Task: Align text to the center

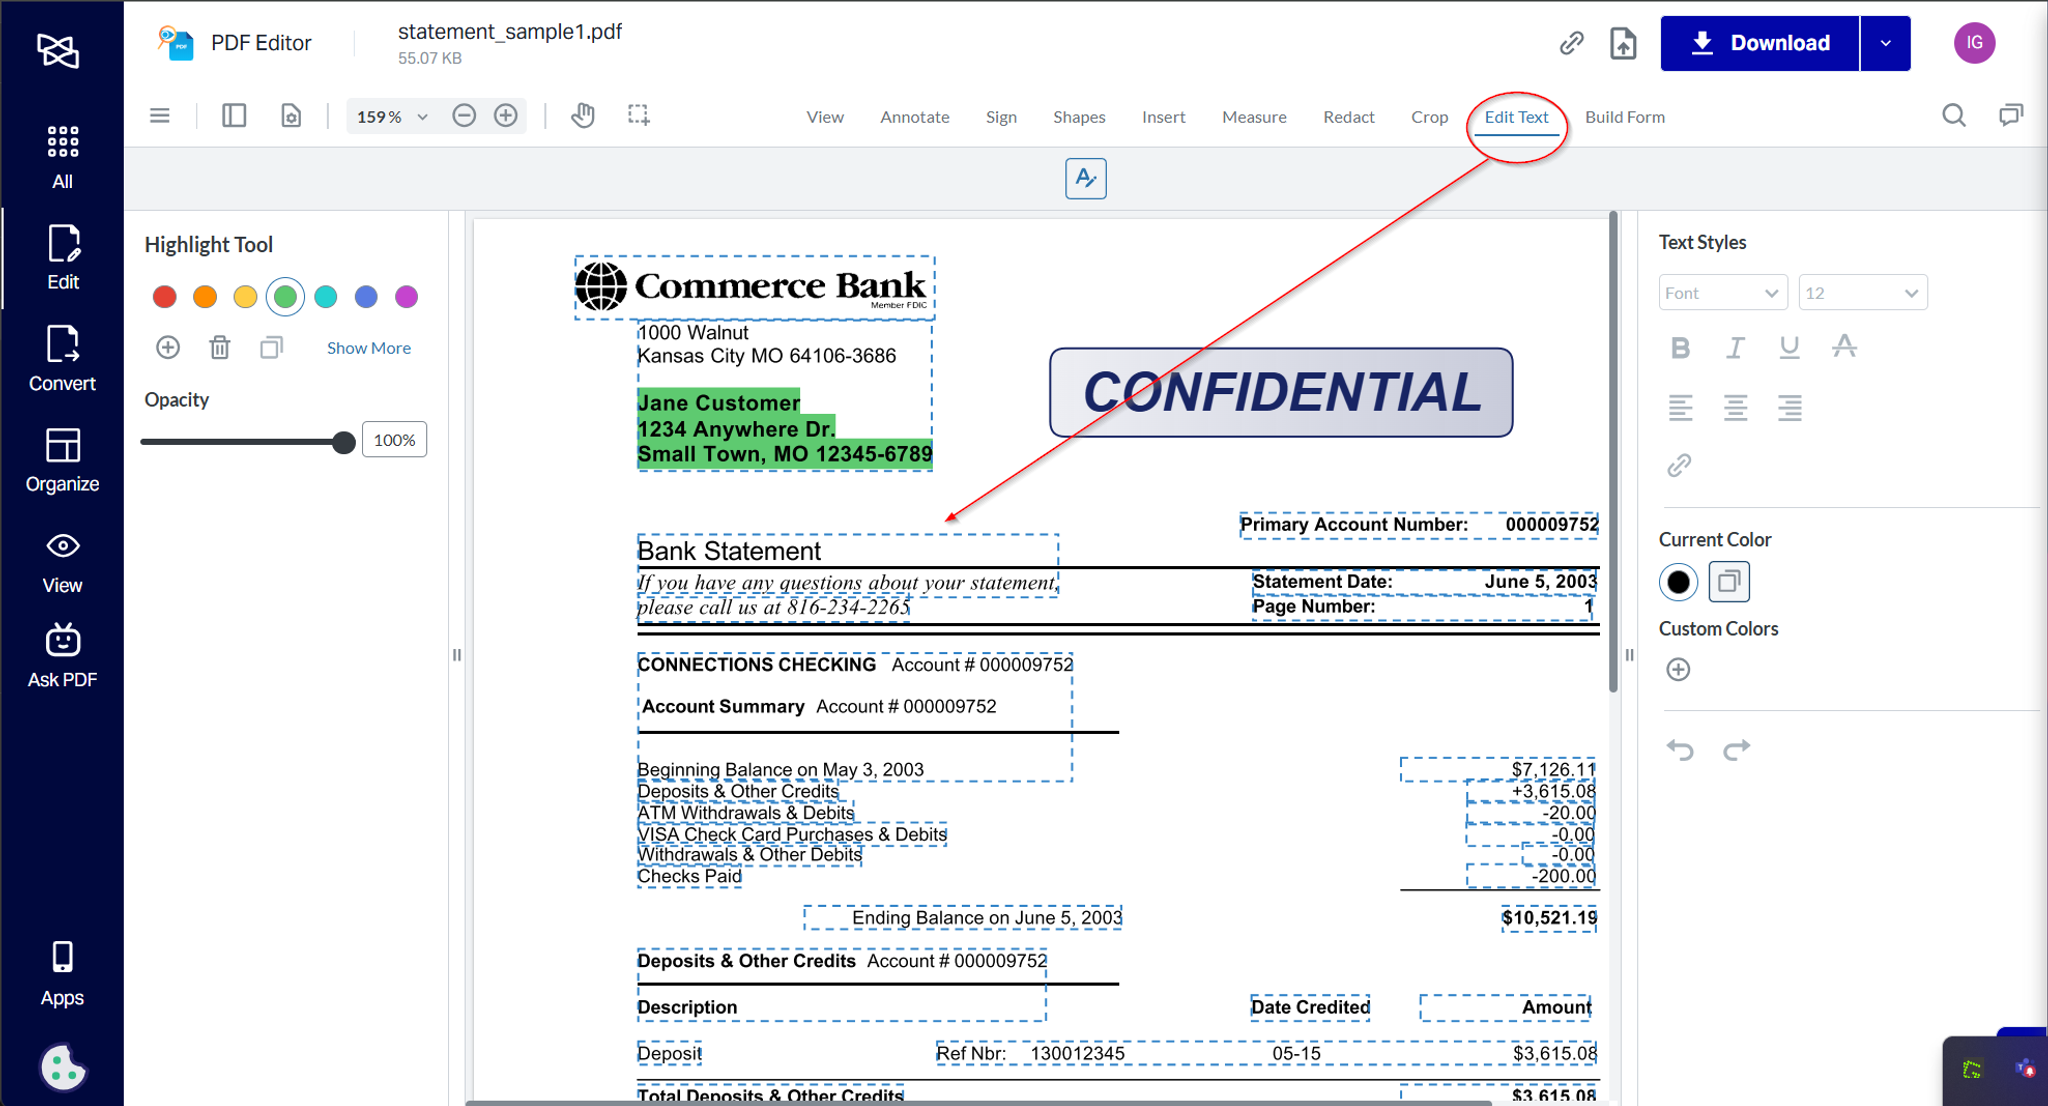Action: point(1735,407)
